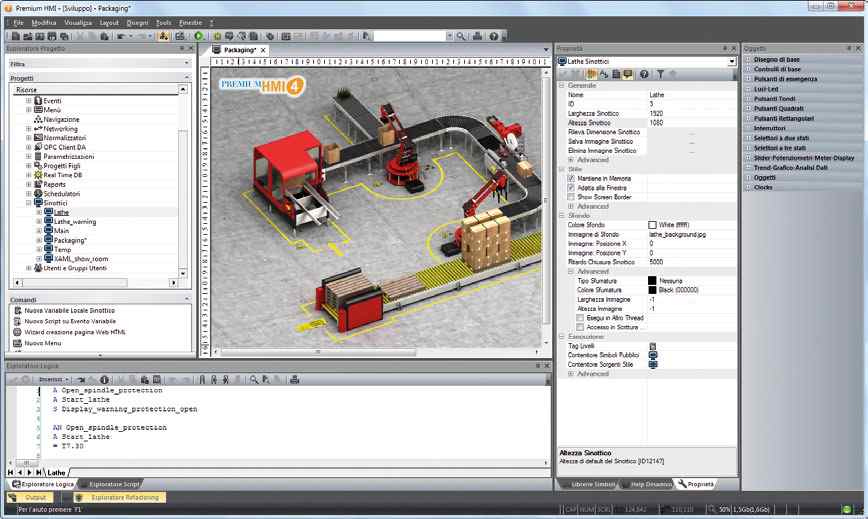The image size is (868, 519).
Task: Click the Contenitore Simboli Pubblici icon
Action: [x=653, y=355]
